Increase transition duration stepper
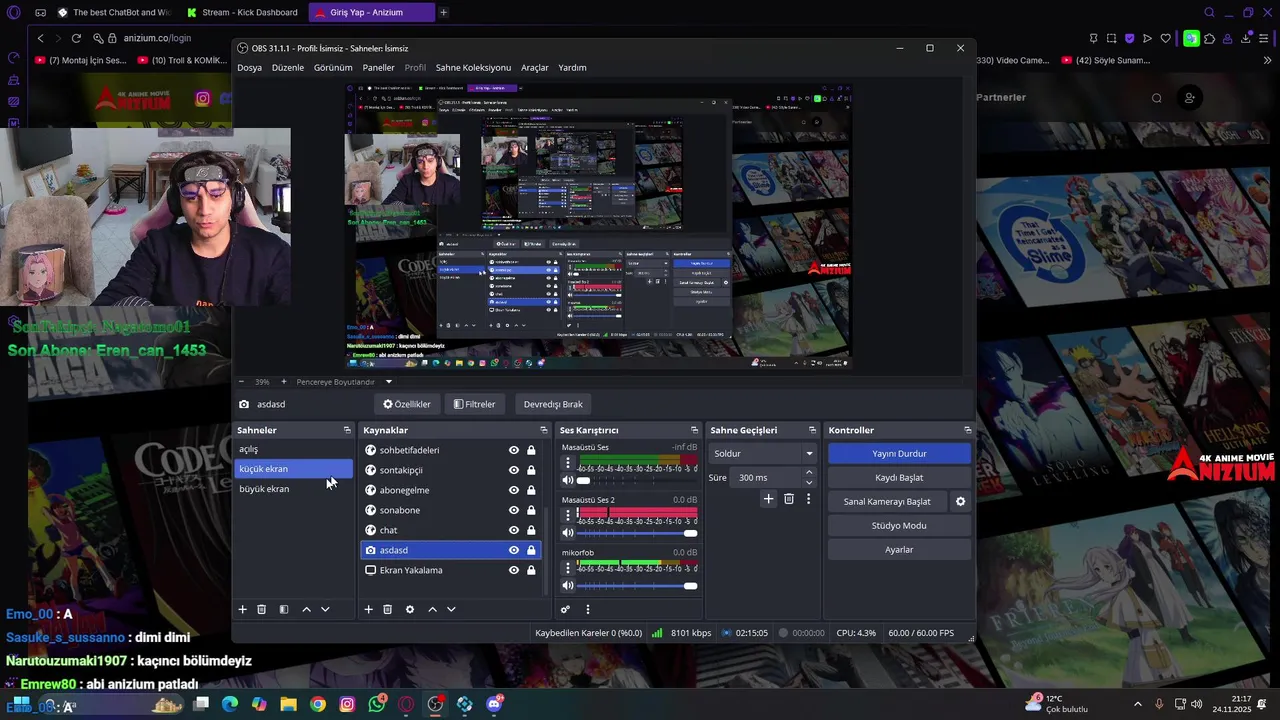The width and height of the screenshot is (1280, 720). coord(809,472)
